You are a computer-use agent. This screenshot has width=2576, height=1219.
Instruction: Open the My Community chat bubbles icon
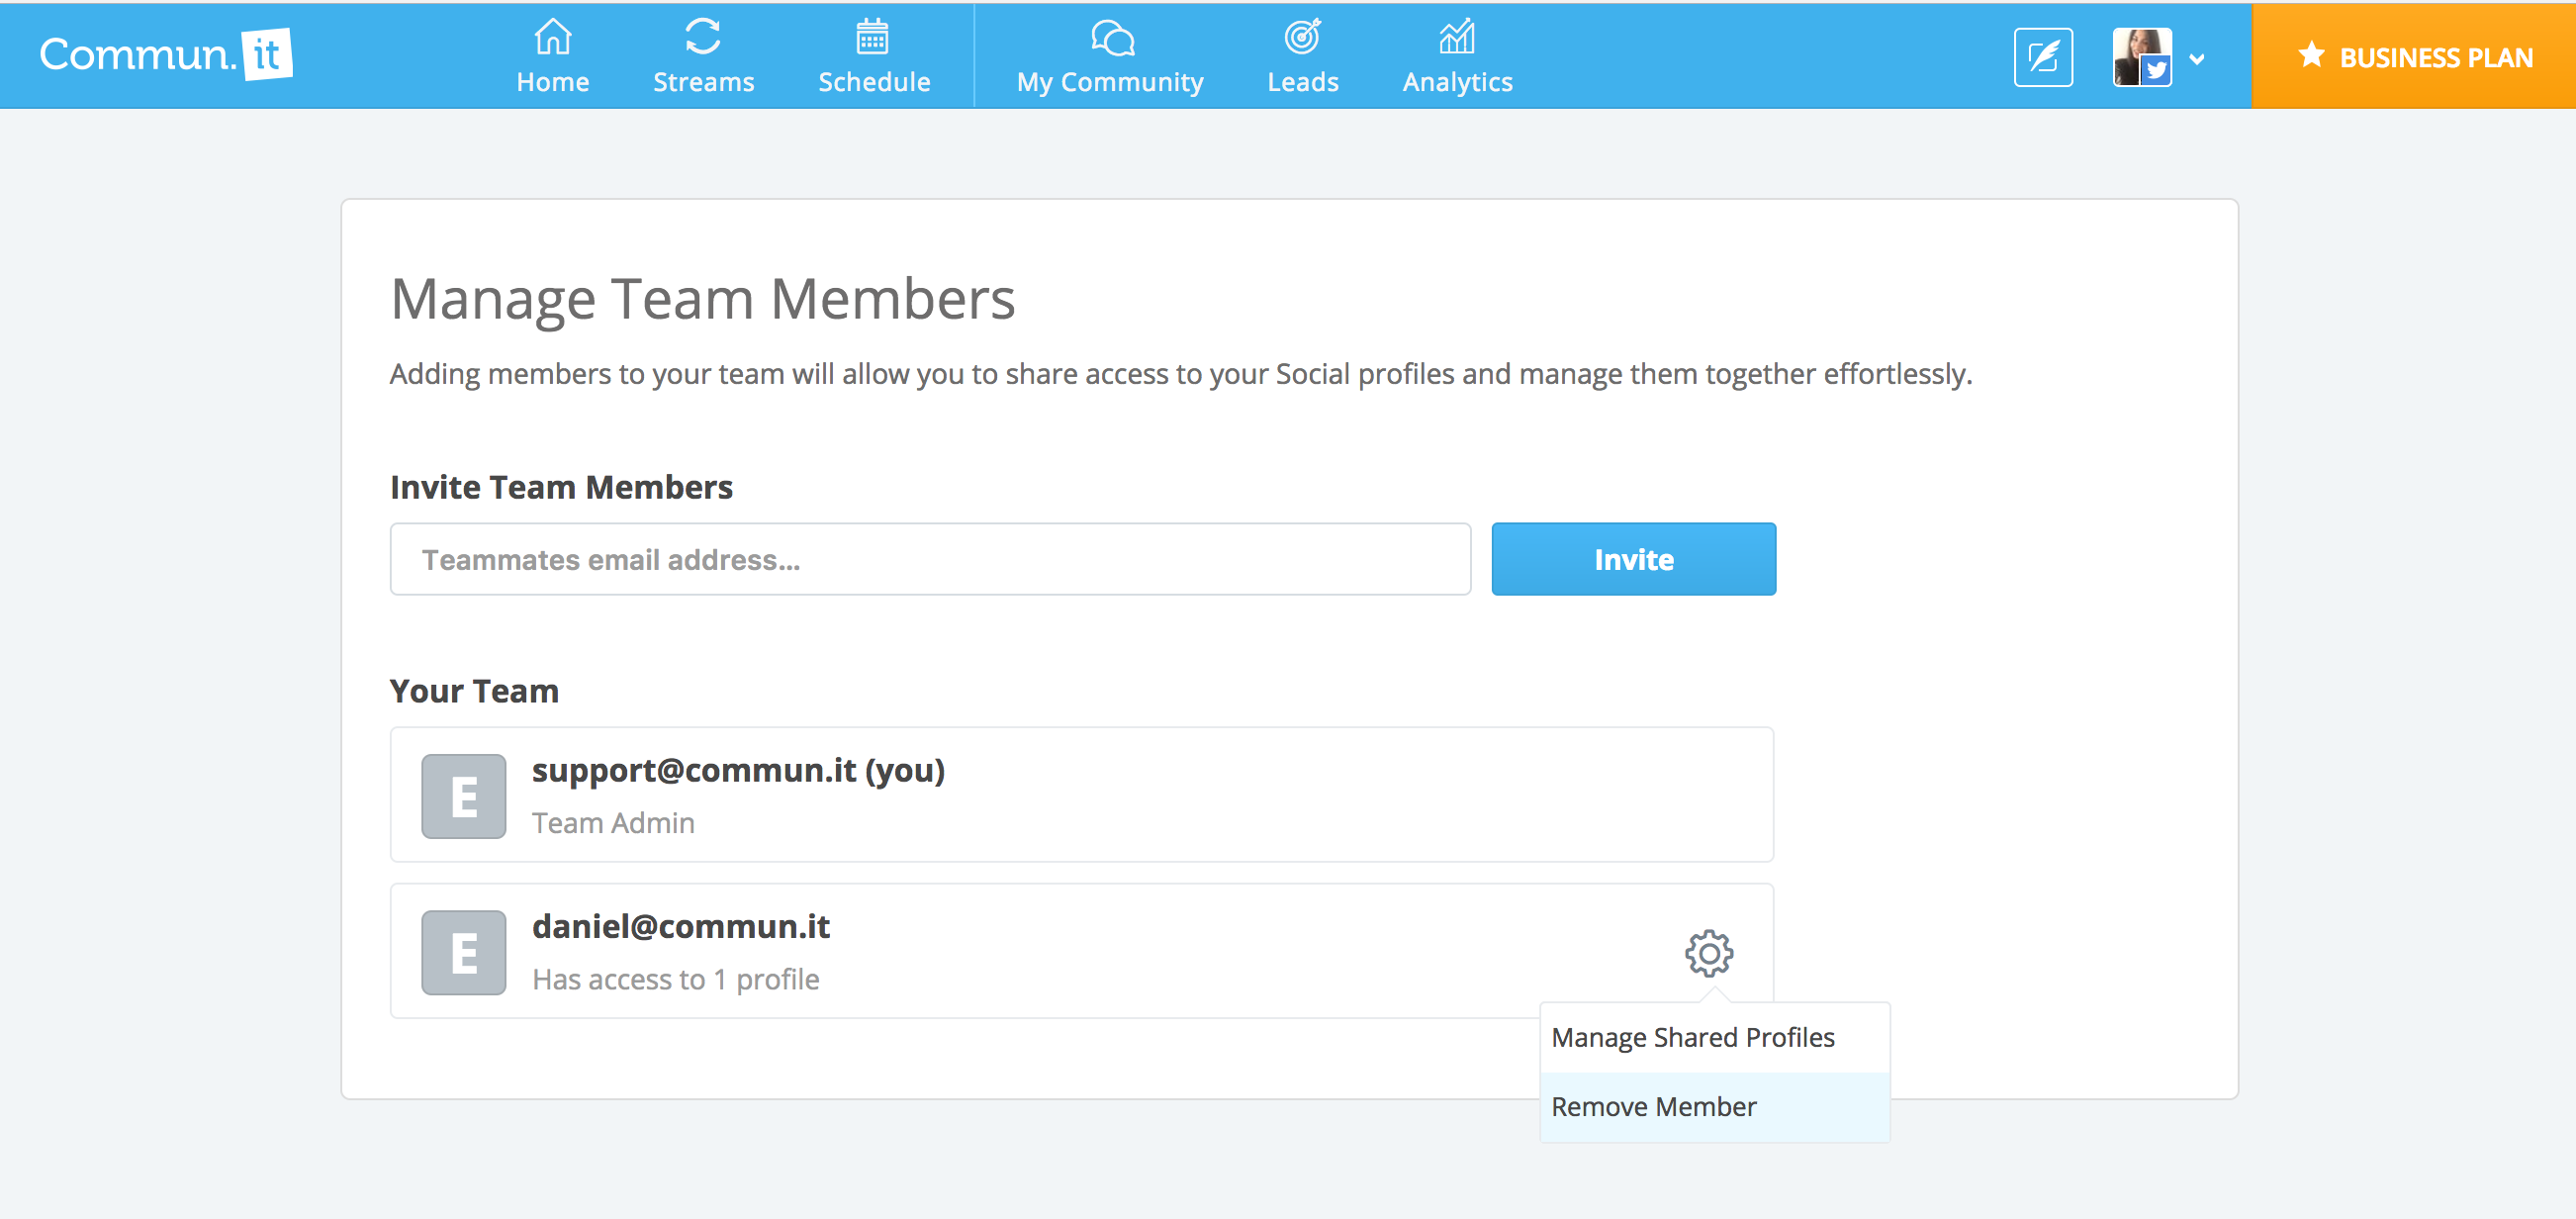pyautogui.click(x=1112, y=38)
